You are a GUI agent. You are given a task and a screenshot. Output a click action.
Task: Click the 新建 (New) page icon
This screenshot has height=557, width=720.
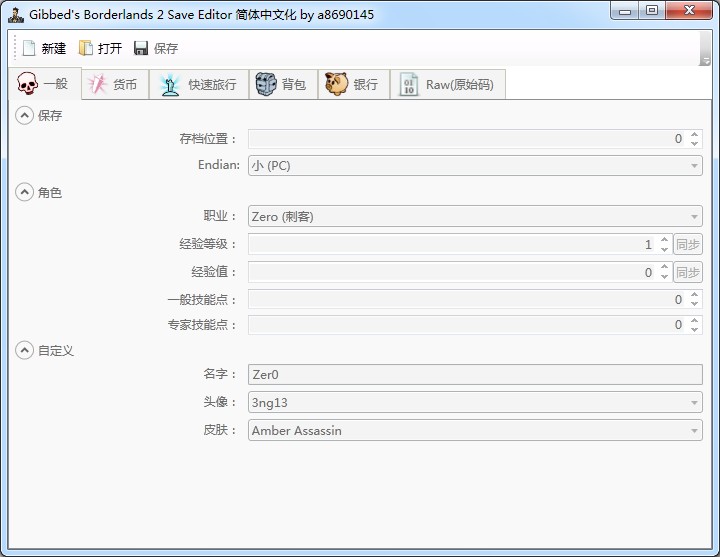(x=29, y=48)
